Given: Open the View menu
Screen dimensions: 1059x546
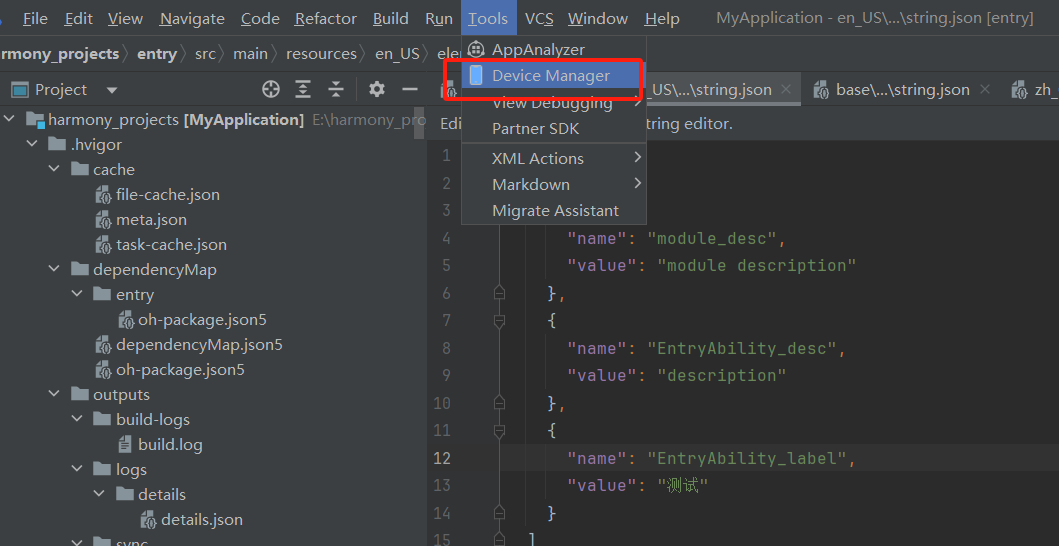Looking at the screenshot, I should point(125,18).
